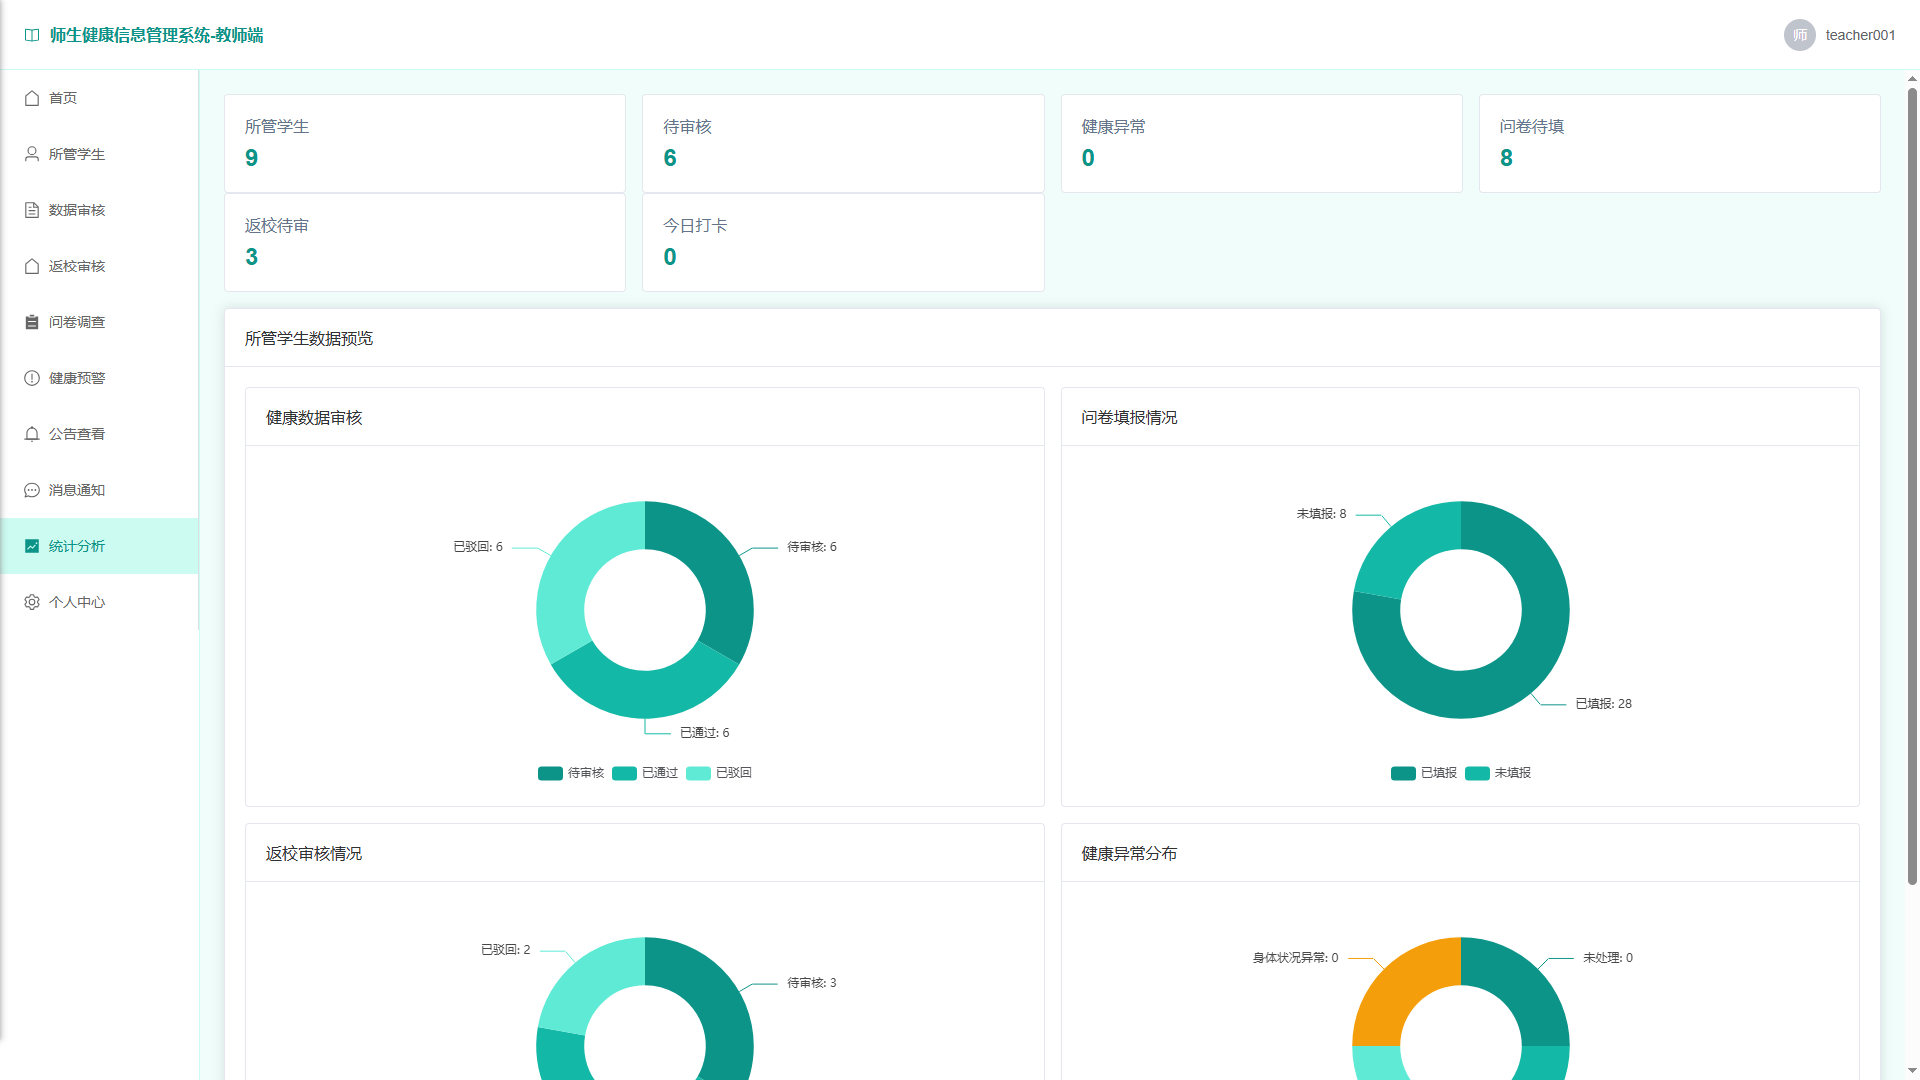
Task: Click the 未填报: 8 chart label
Action: pos(1321,514)
